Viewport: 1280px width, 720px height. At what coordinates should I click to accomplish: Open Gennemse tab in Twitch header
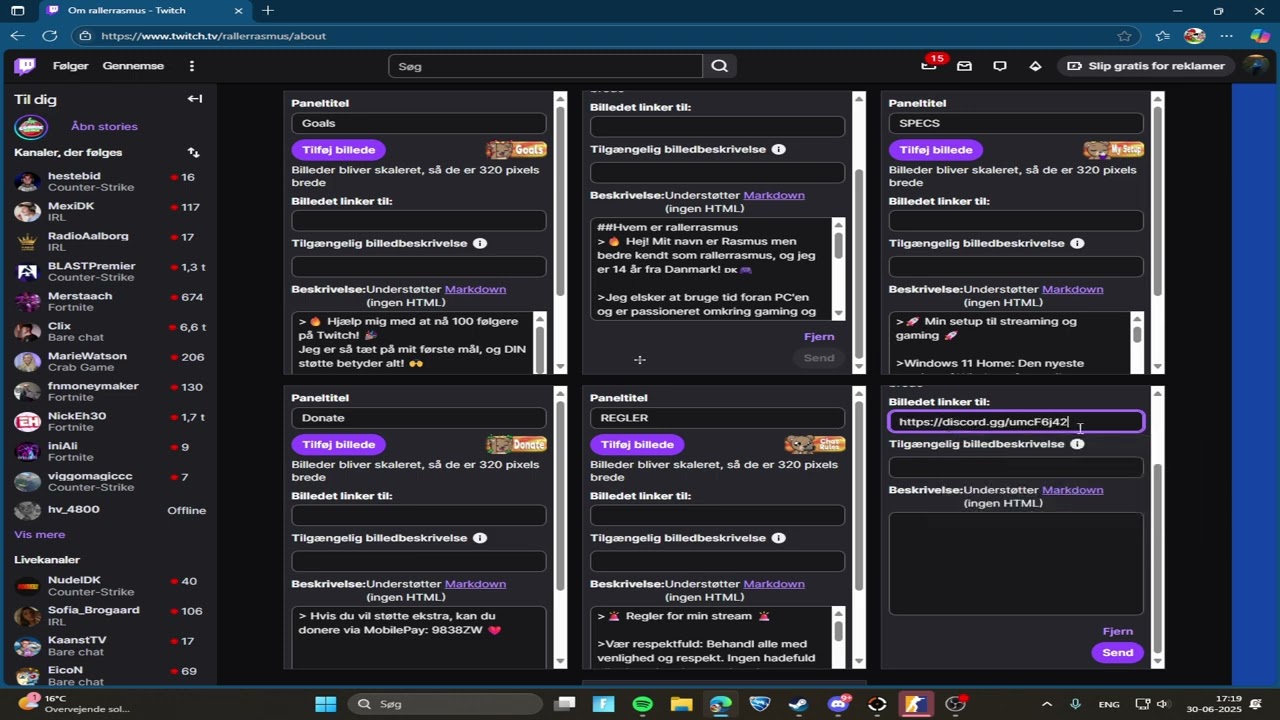click(133, 66)
